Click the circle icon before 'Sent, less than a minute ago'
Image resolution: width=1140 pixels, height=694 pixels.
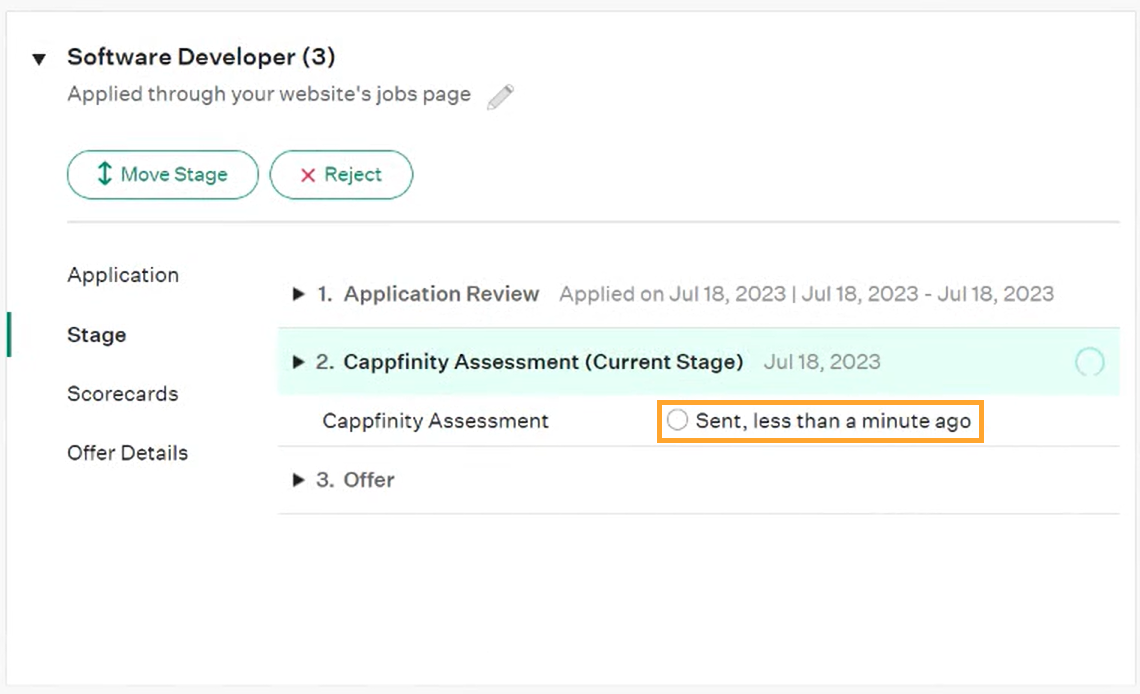pyautogui.click(x=677, y=420)
